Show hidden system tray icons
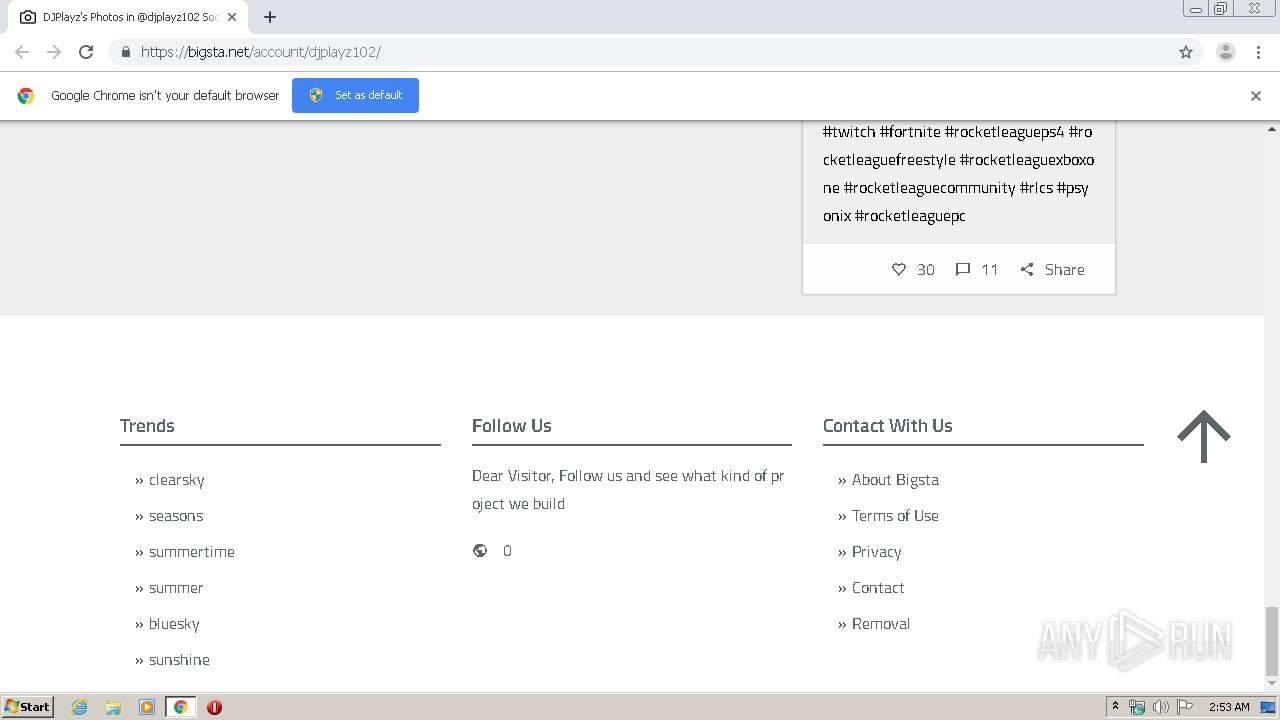The width and height of the screenshot is (1280, 720). coord(1115,707)
